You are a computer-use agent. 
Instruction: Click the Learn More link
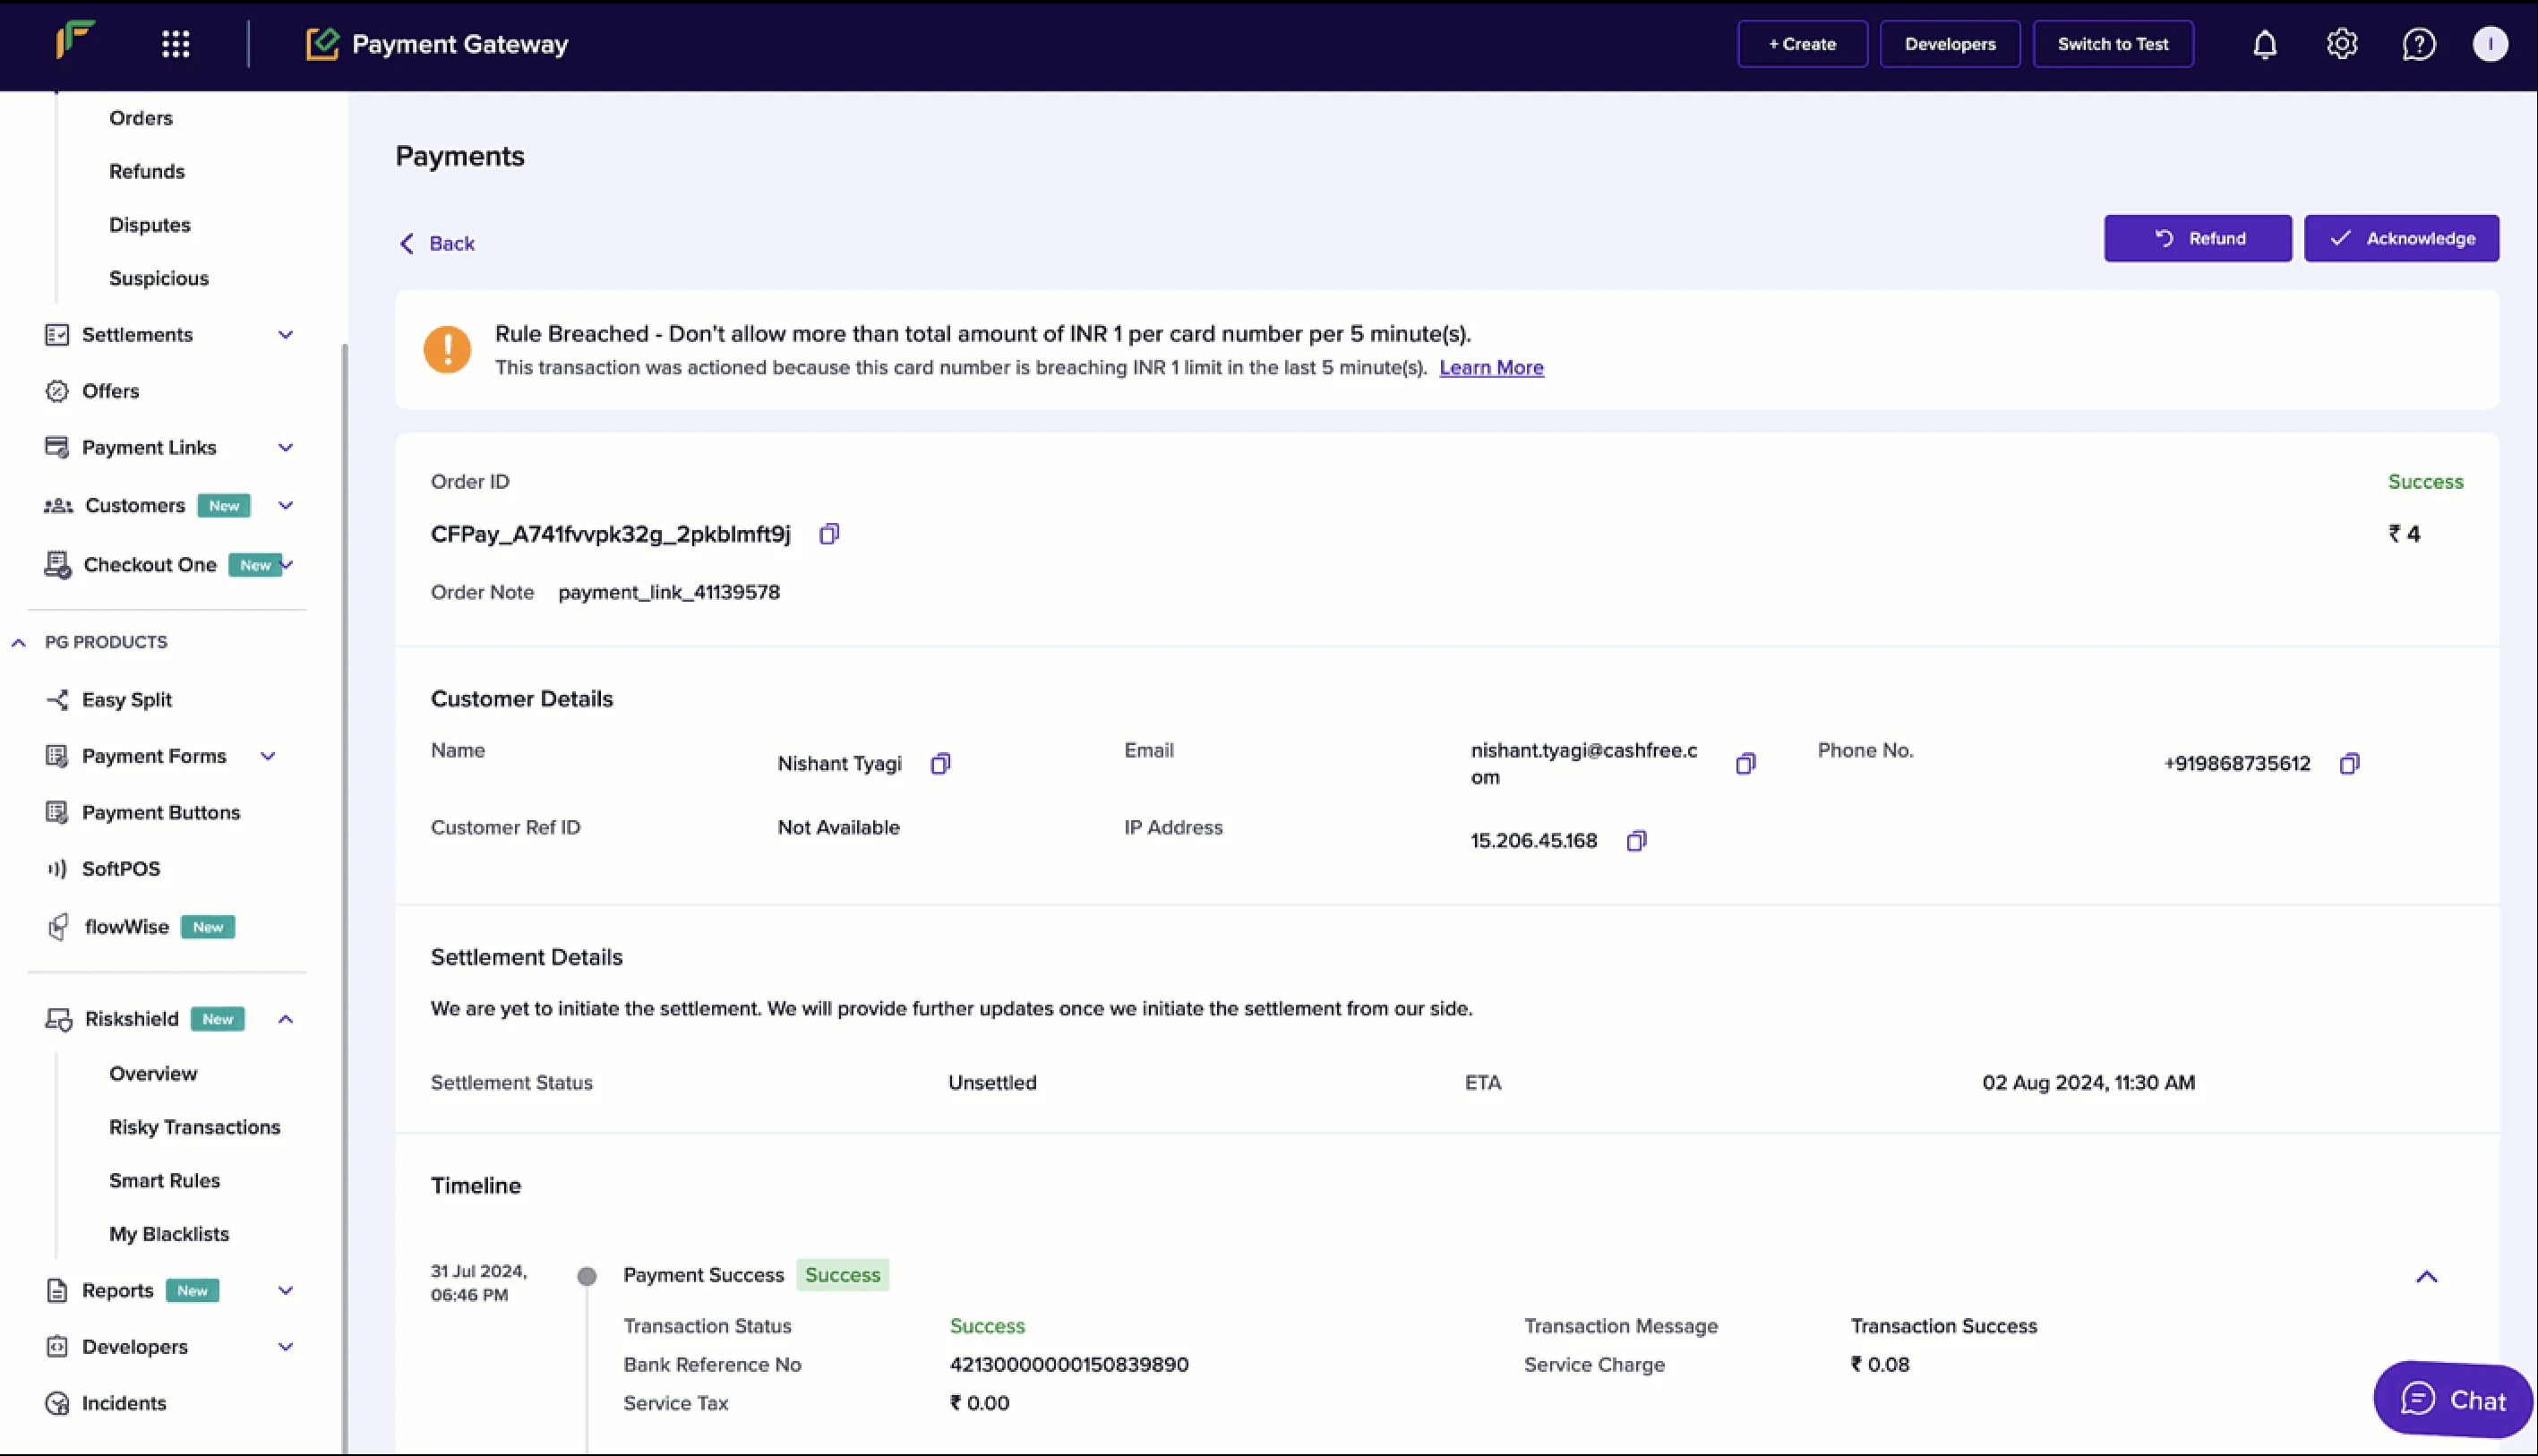tap(1490, 368)
